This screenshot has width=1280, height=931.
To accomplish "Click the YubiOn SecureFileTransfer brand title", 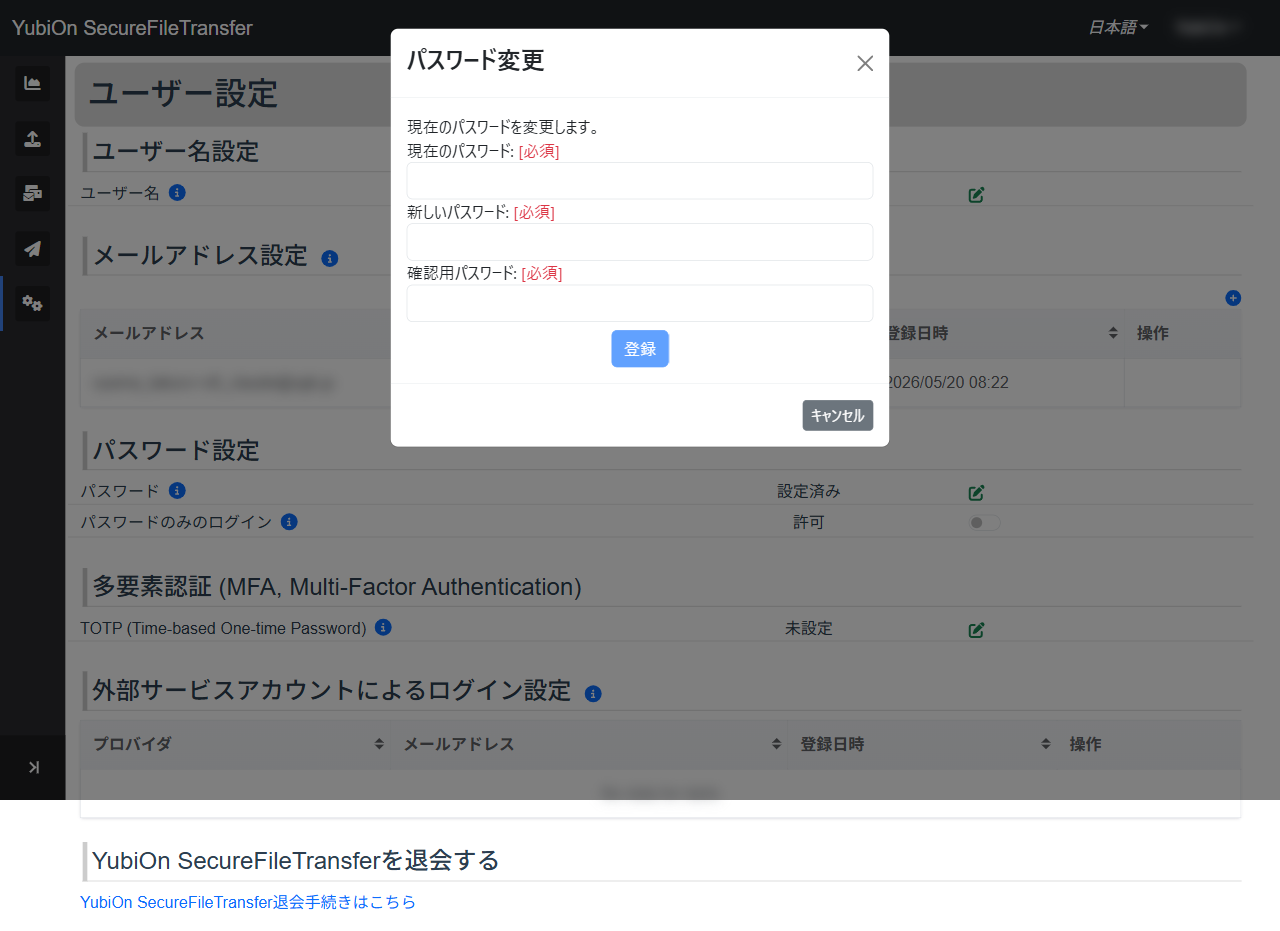I will pyautogui.click(x=132, y=28).
